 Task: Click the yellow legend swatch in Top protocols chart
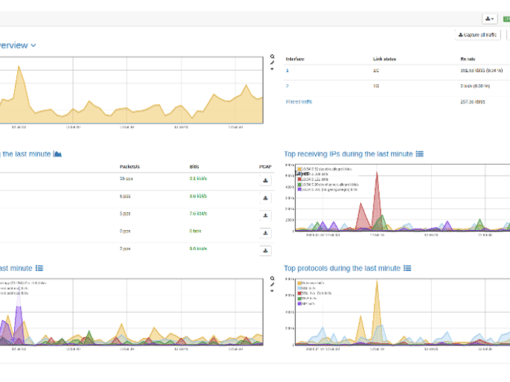(300, 283)
